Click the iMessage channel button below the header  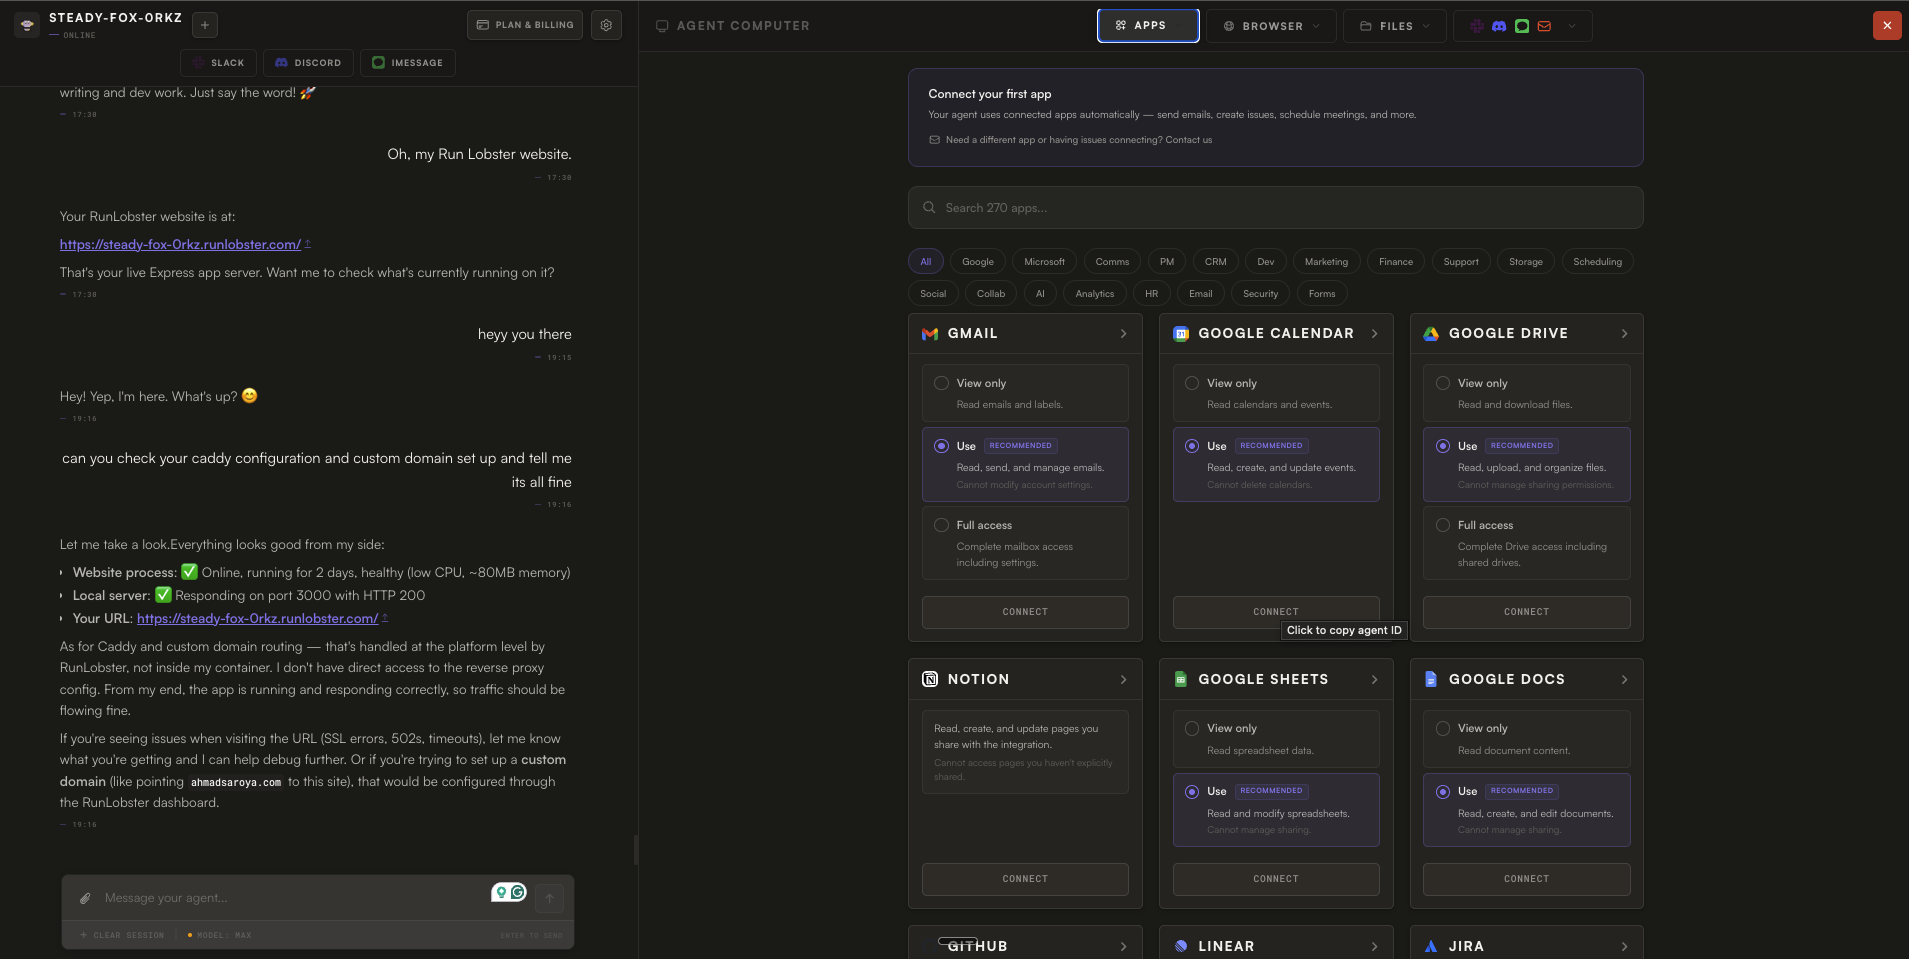coord(407,63)
